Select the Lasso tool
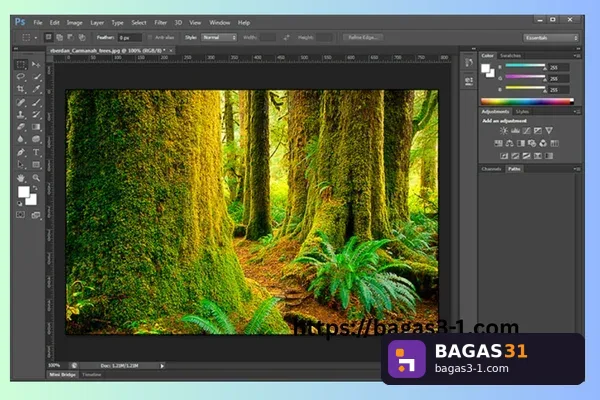 [x=21, y=77]
